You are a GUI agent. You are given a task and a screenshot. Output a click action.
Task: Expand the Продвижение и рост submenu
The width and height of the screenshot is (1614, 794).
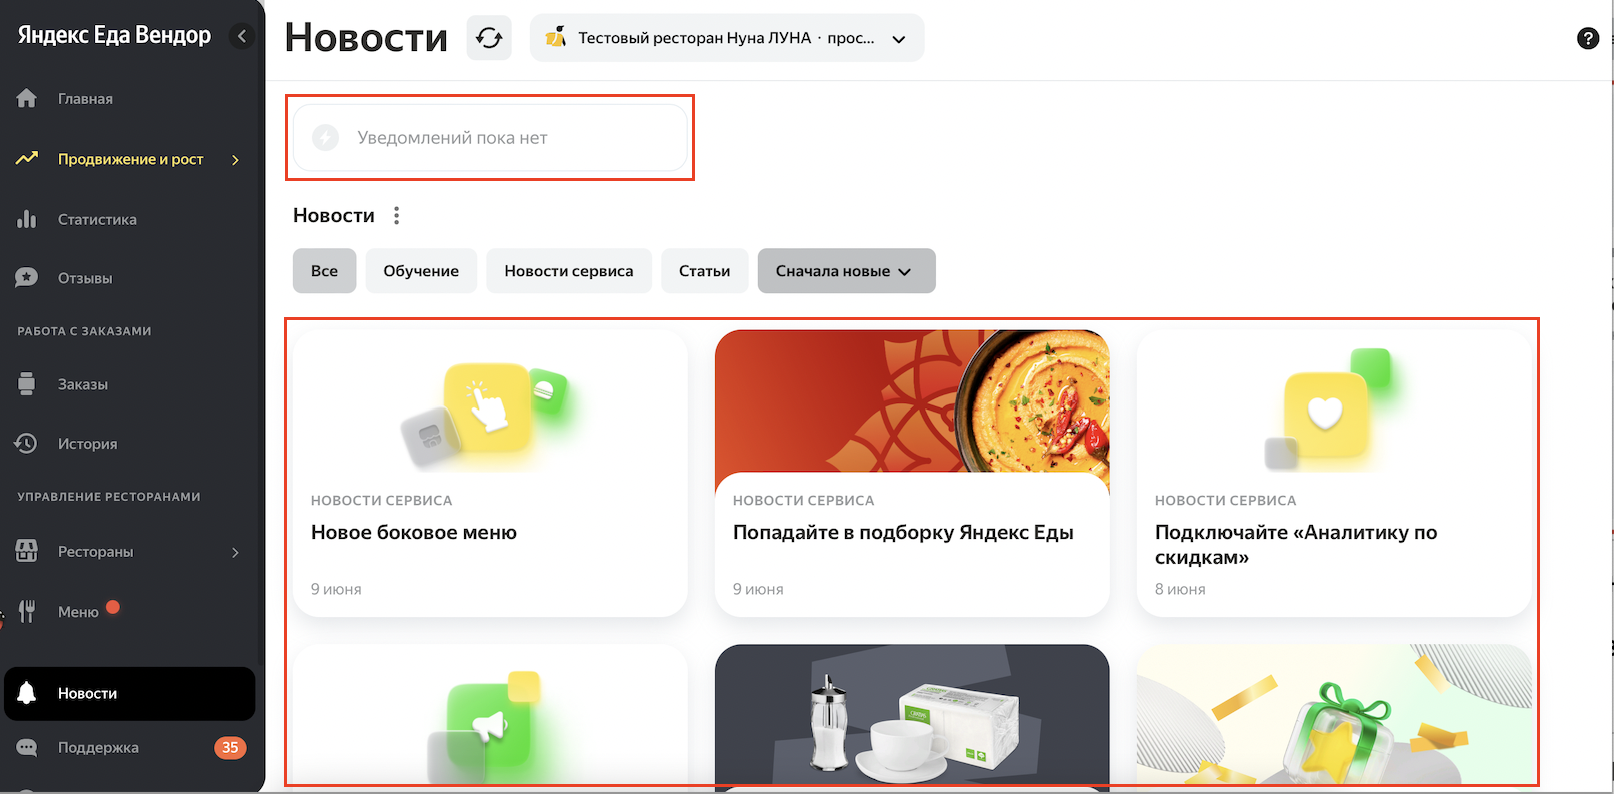click(x=235, y=160)
